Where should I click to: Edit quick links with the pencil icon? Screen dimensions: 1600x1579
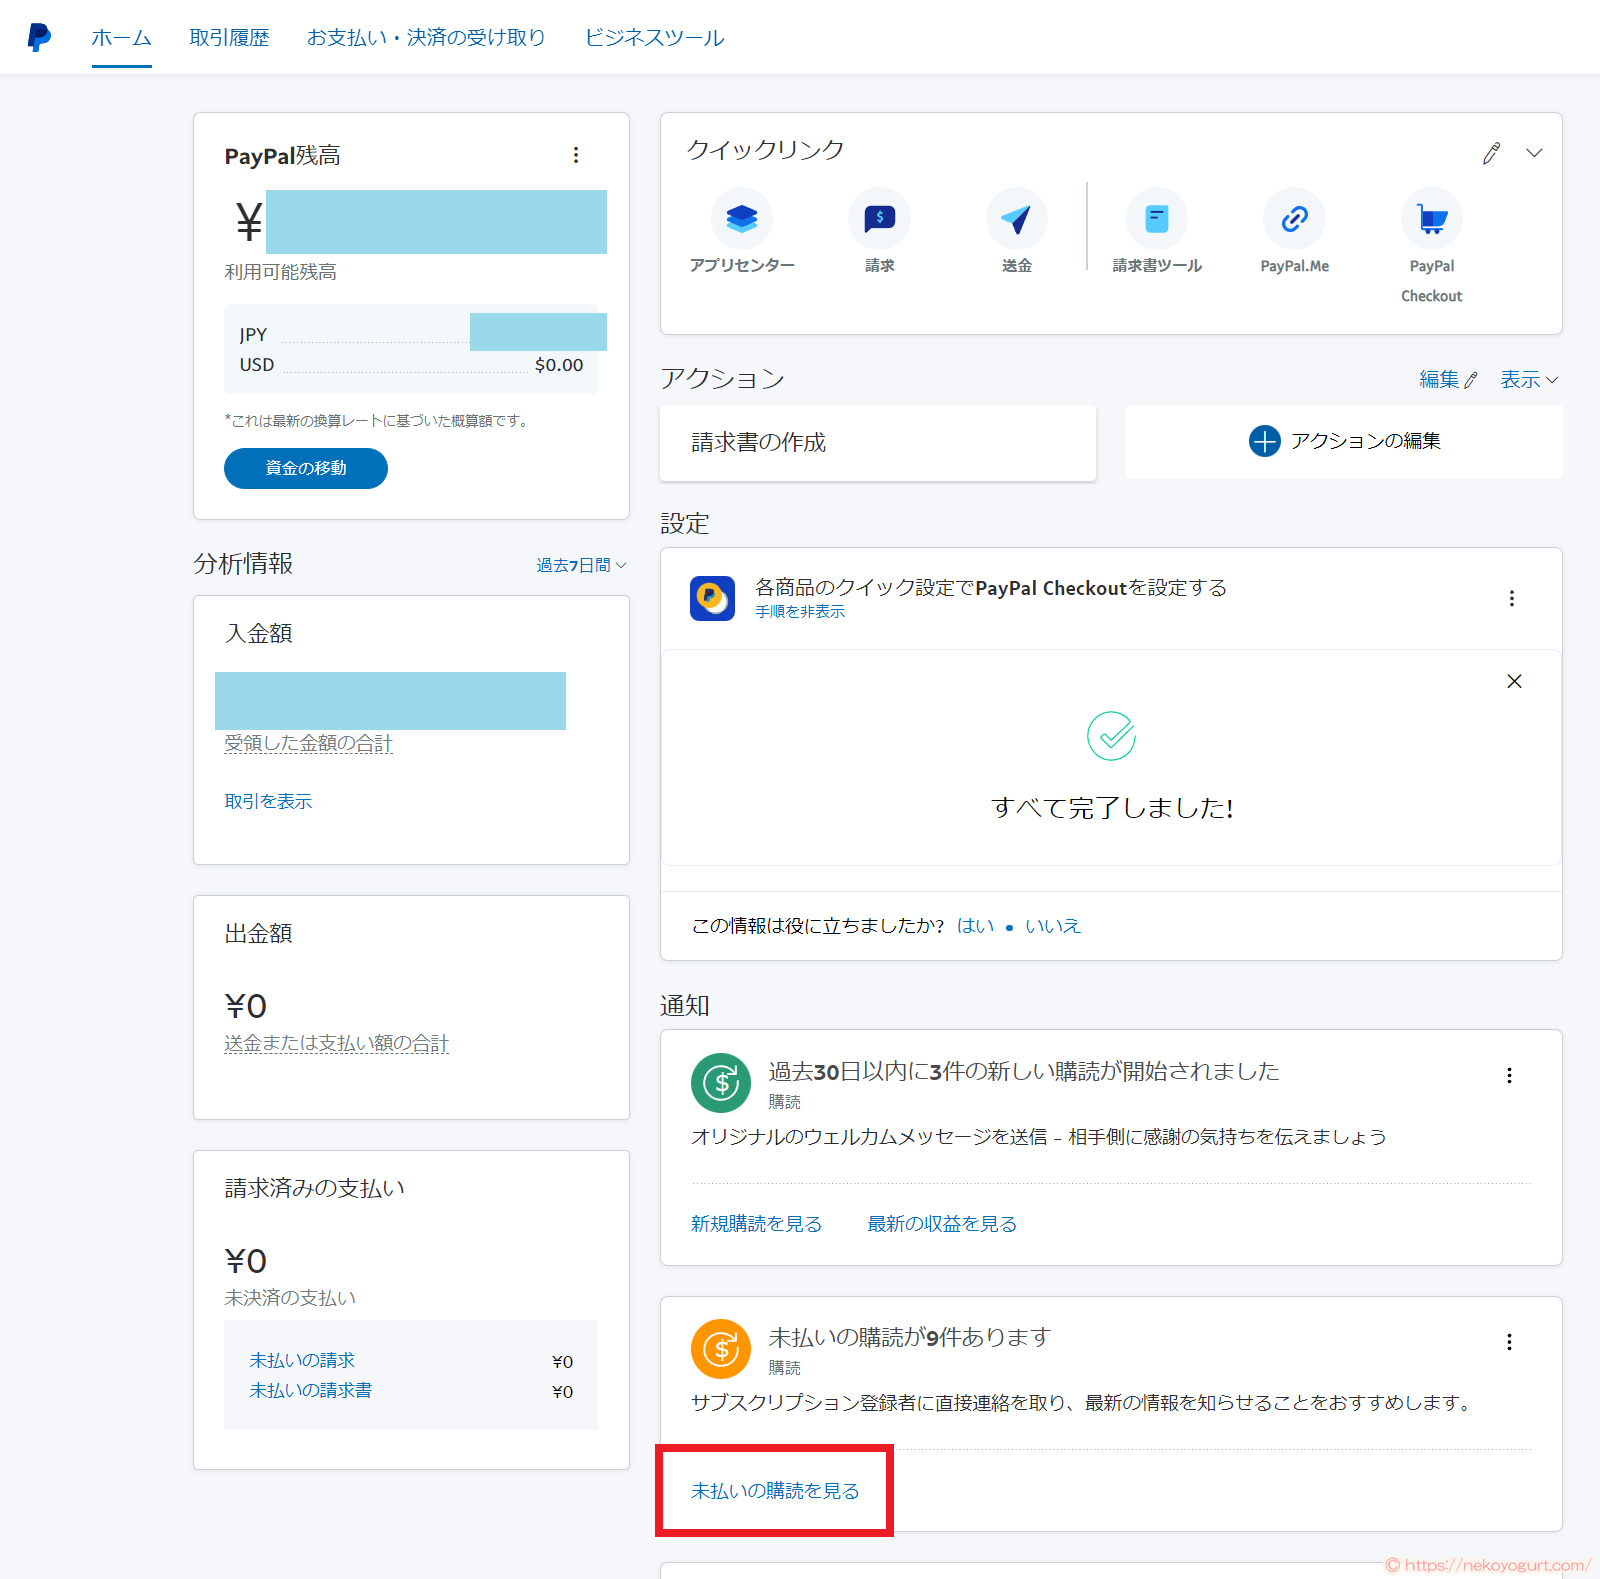pos(1492,153)
